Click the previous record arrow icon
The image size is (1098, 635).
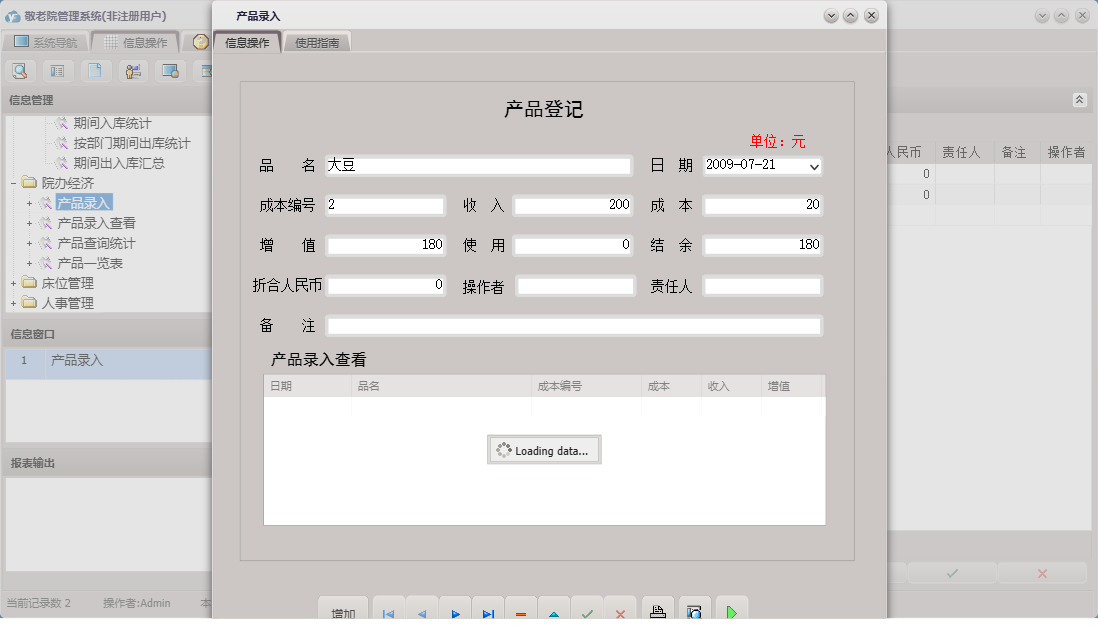click(x=420, y=610)
